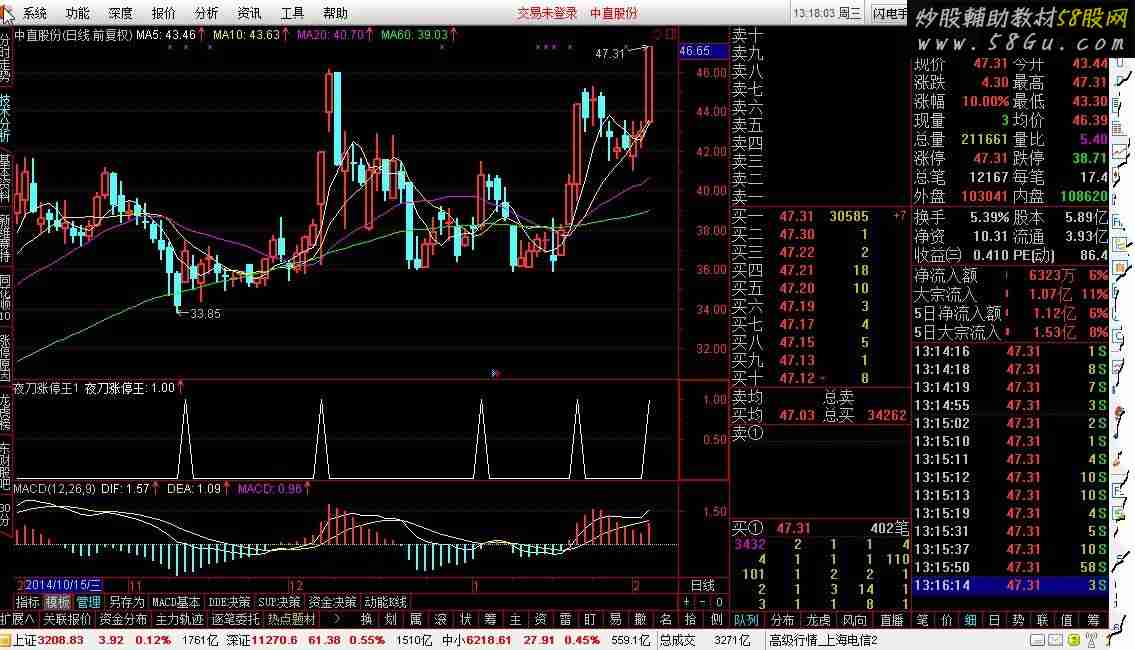Open the 主力轨迹 tab
This screenshot has width=1135, height=650.
pyautogui.click(x=180, y=620)
